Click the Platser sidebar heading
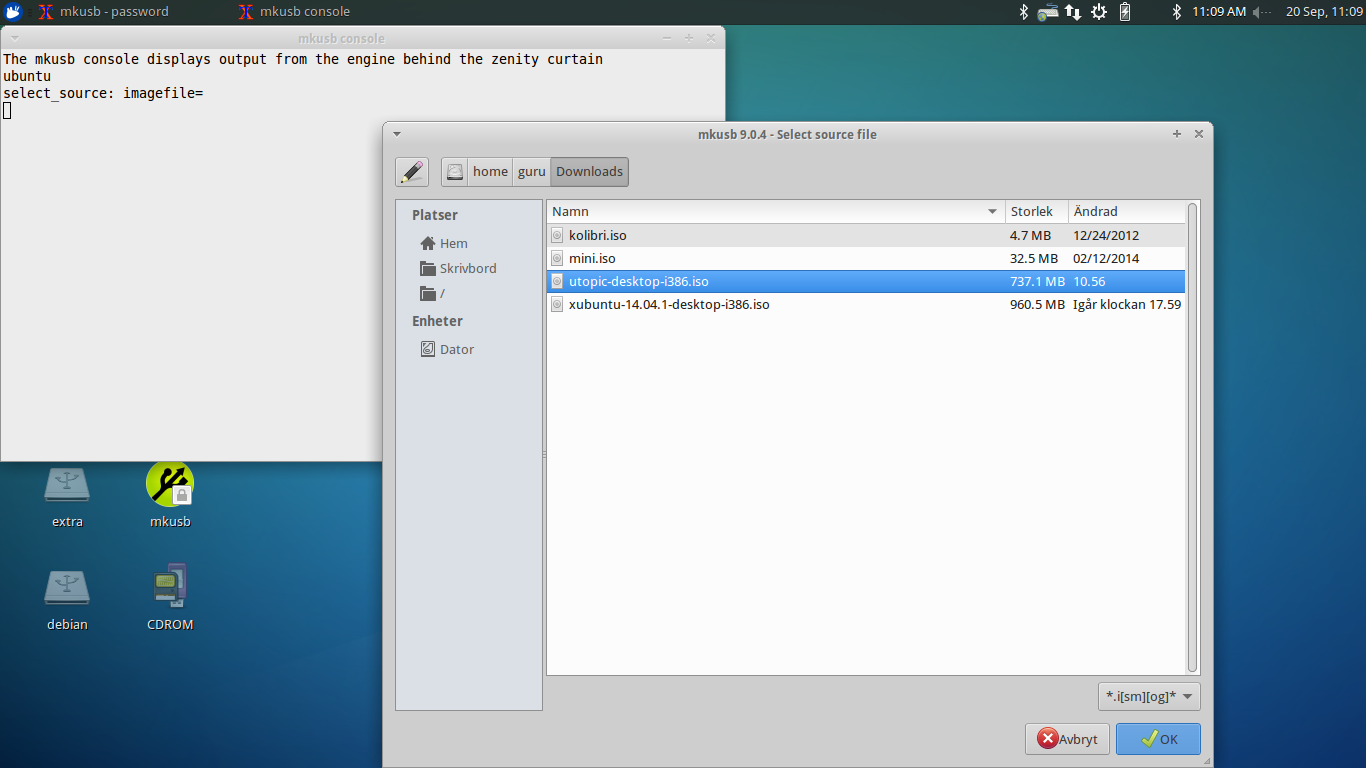Screen dimensions: 1366x768 435,215
